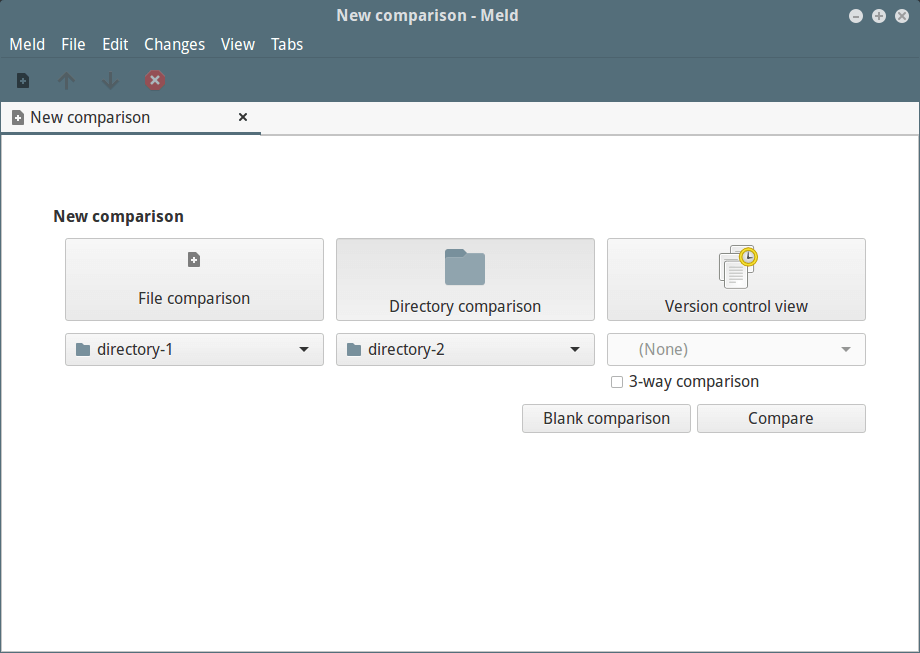Screen dimensions: 920x653
Task: Switch to the New comparison tab
Action: click(x=91, y=117)
